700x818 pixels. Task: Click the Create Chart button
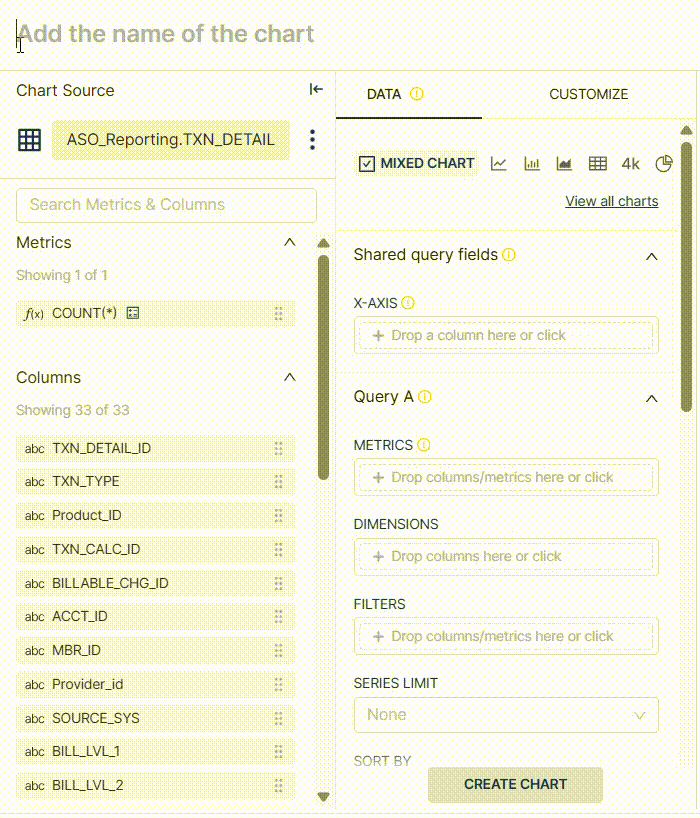(x=515, y=785)
